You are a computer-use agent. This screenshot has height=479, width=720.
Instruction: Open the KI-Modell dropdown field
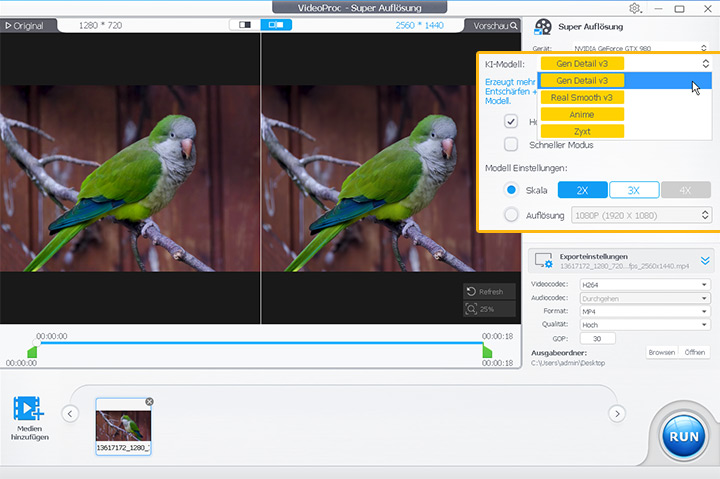tap(625, 64)
